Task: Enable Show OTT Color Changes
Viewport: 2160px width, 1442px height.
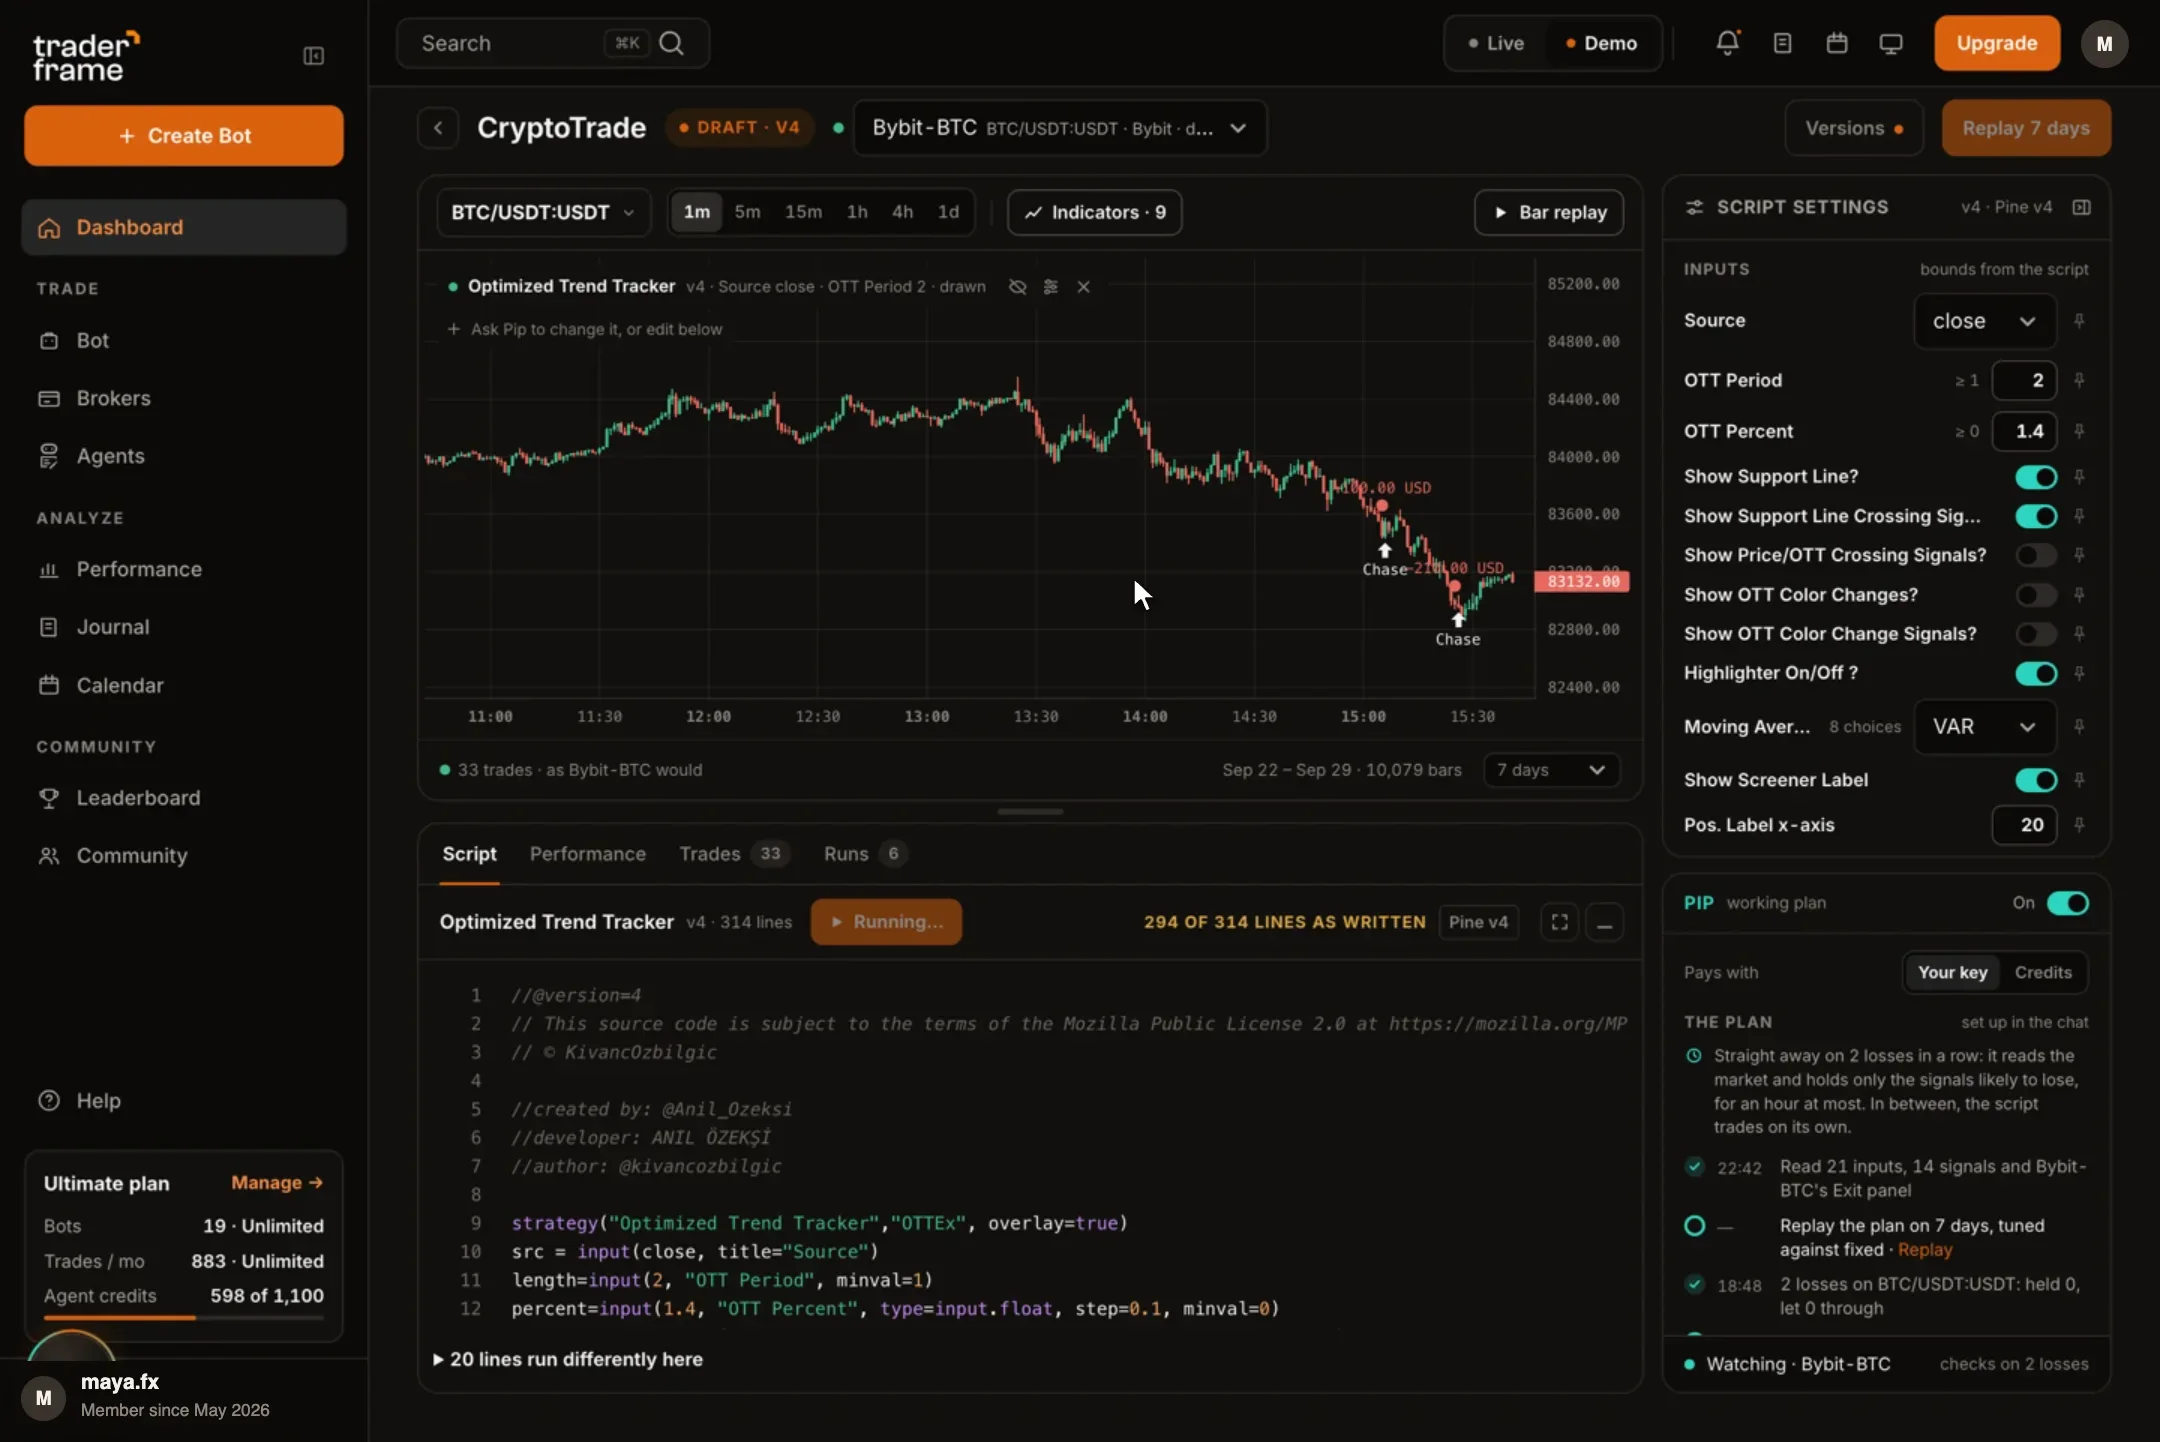Action: 2036,595
